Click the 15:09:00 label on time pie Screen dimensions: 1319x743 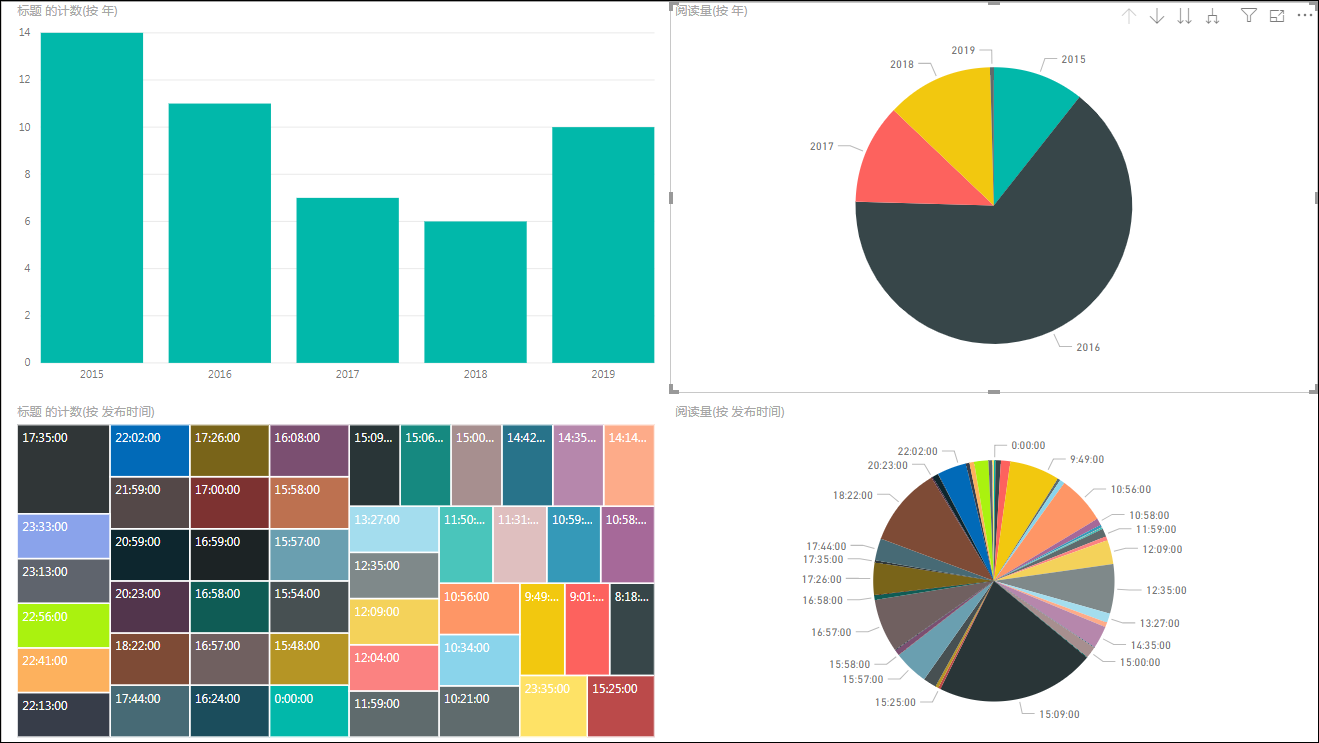(1061, 714)
